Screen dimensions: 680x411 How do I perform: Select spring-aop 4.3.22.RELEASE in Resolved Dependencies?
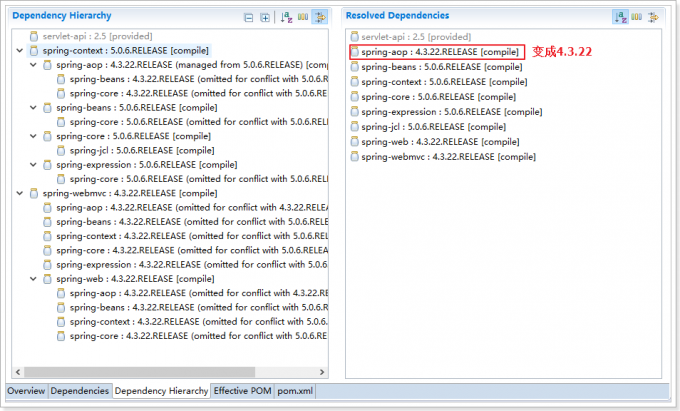[438, 51]
